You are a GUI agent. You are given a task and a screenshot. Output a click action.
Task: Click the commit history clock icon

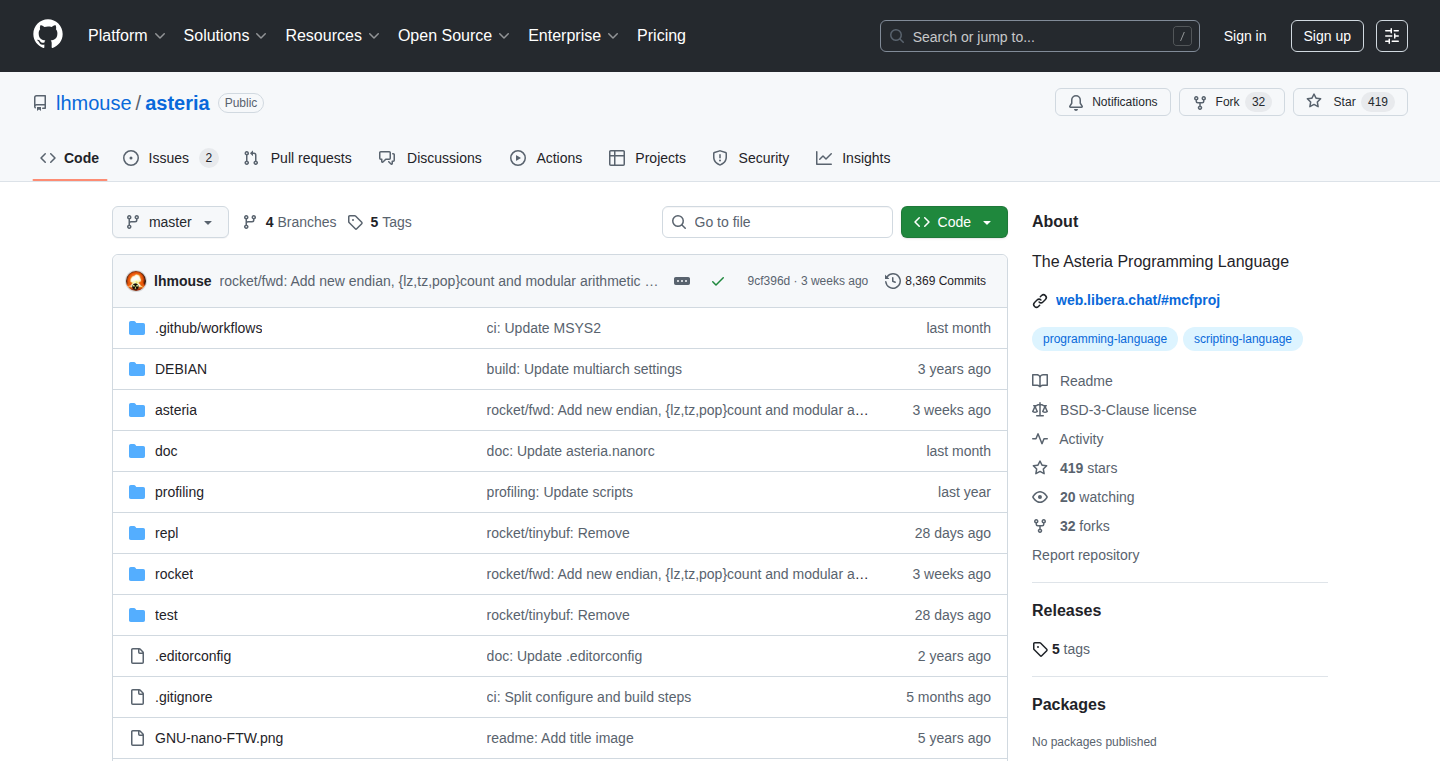[892, 281]
